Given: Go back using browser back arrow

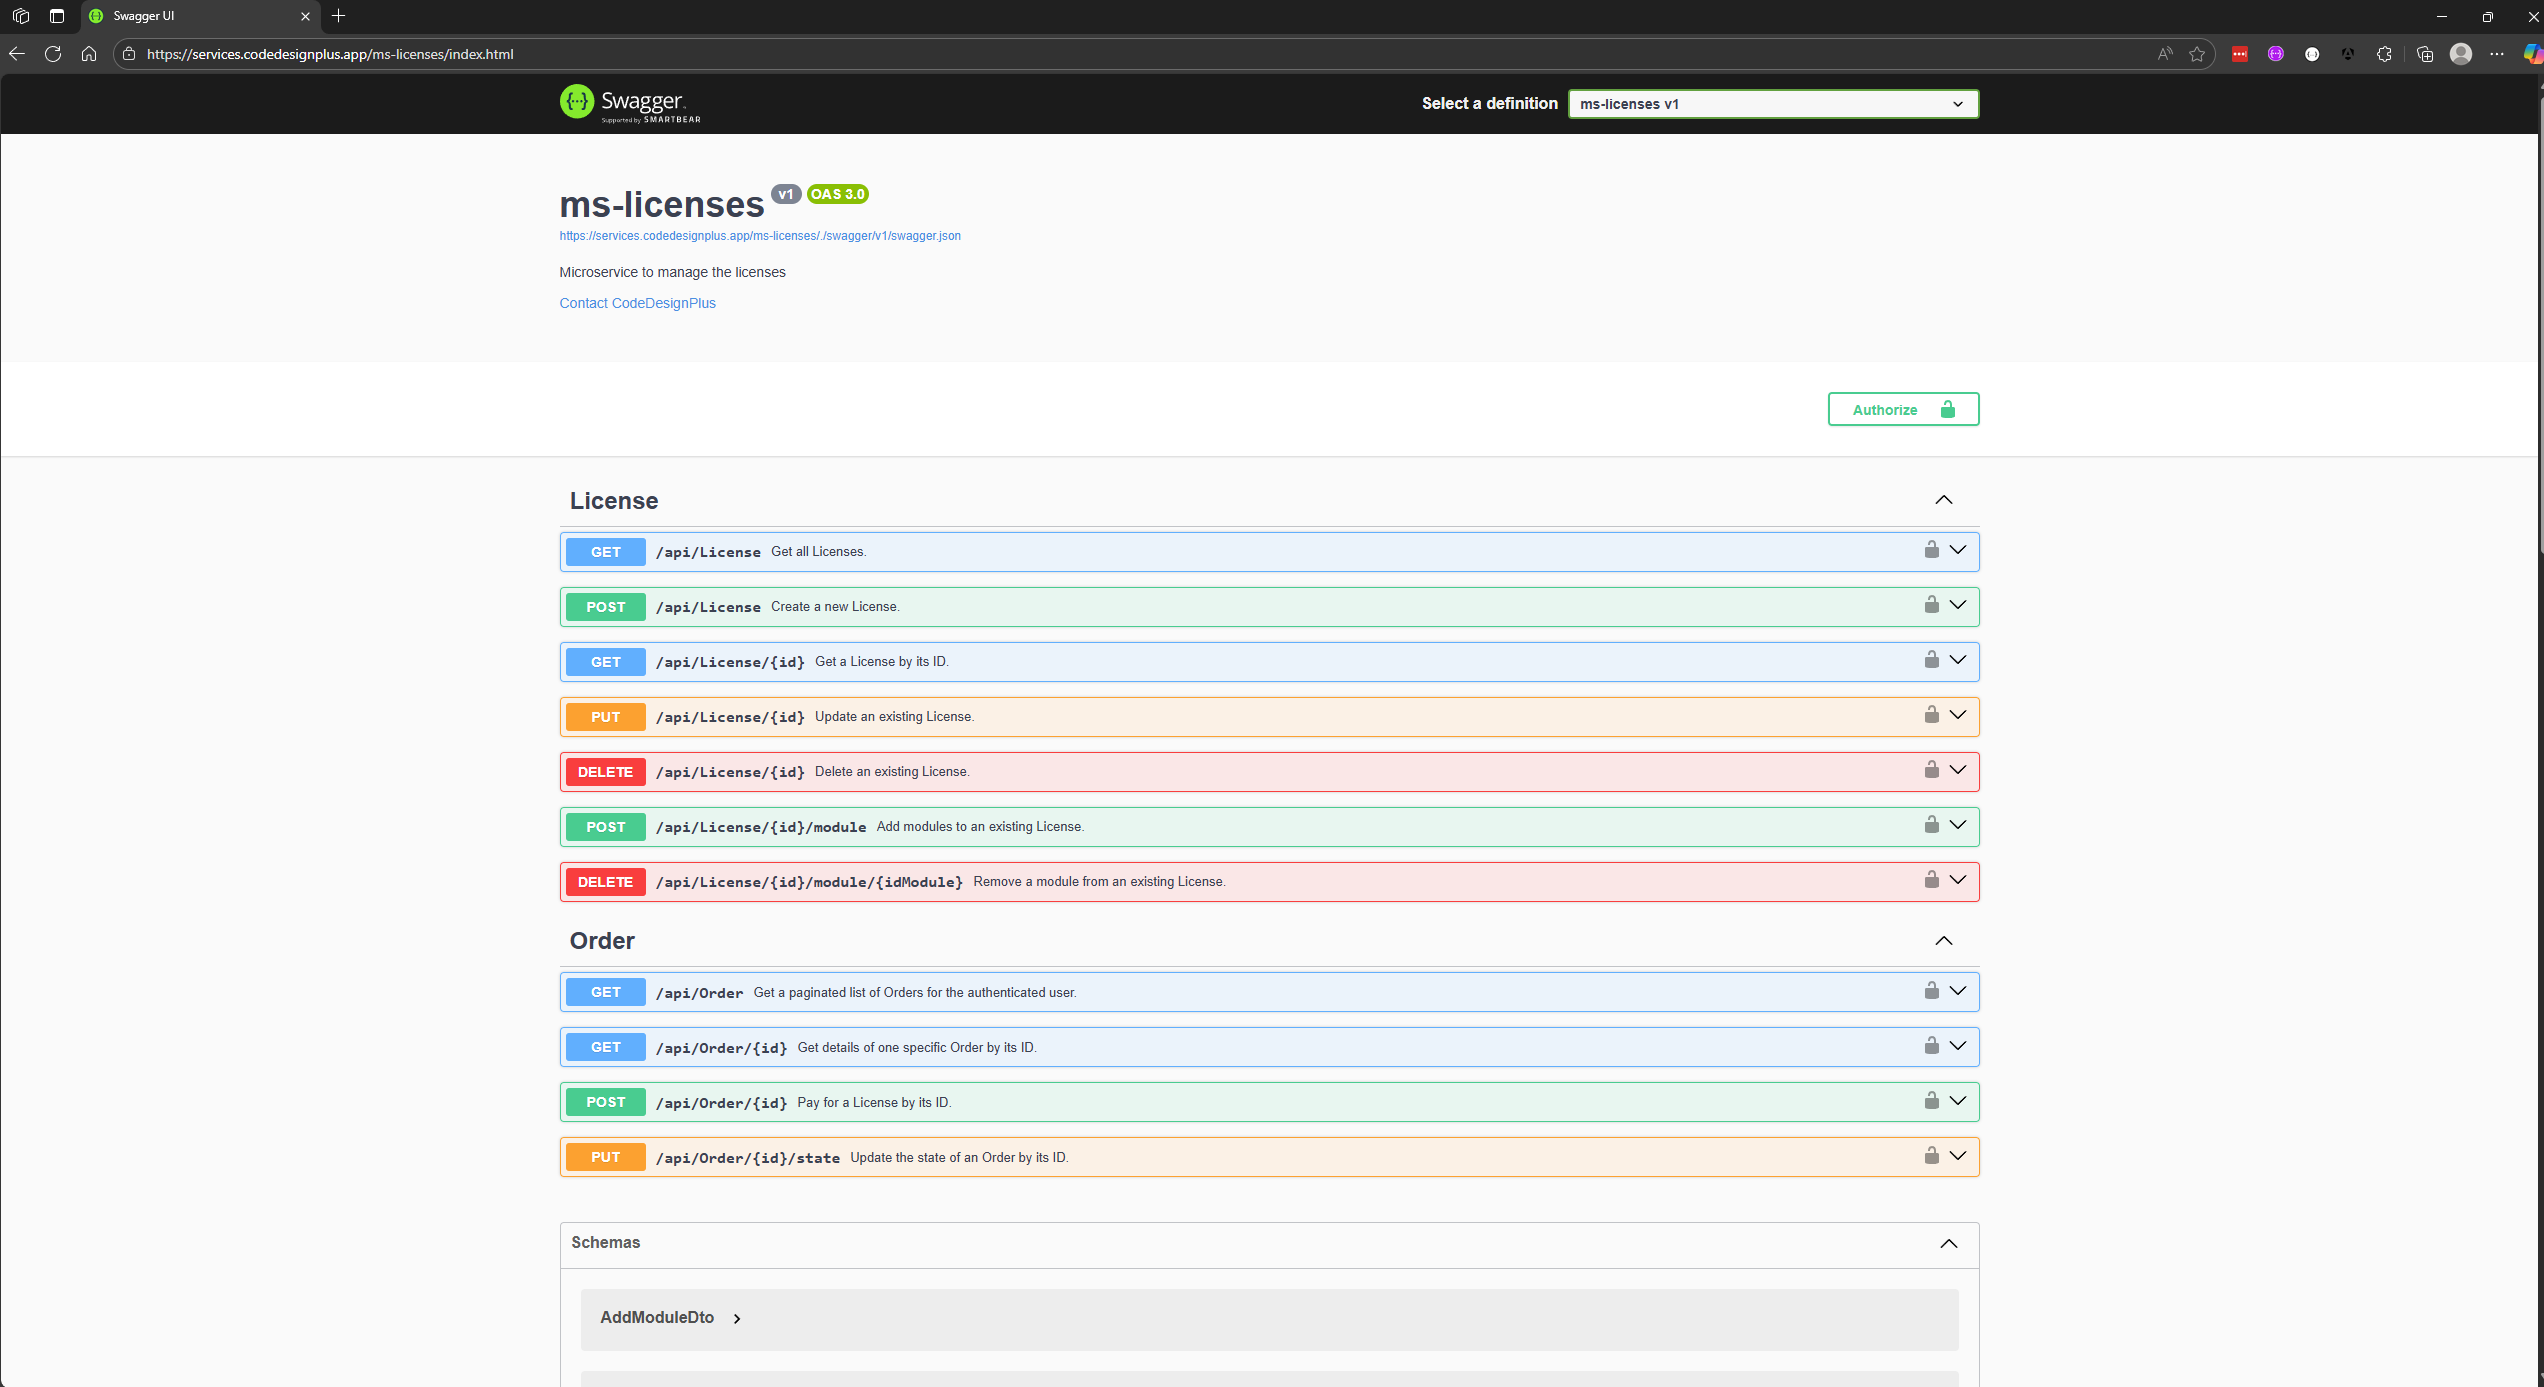Looking at the screenshot, I should 17,54.
